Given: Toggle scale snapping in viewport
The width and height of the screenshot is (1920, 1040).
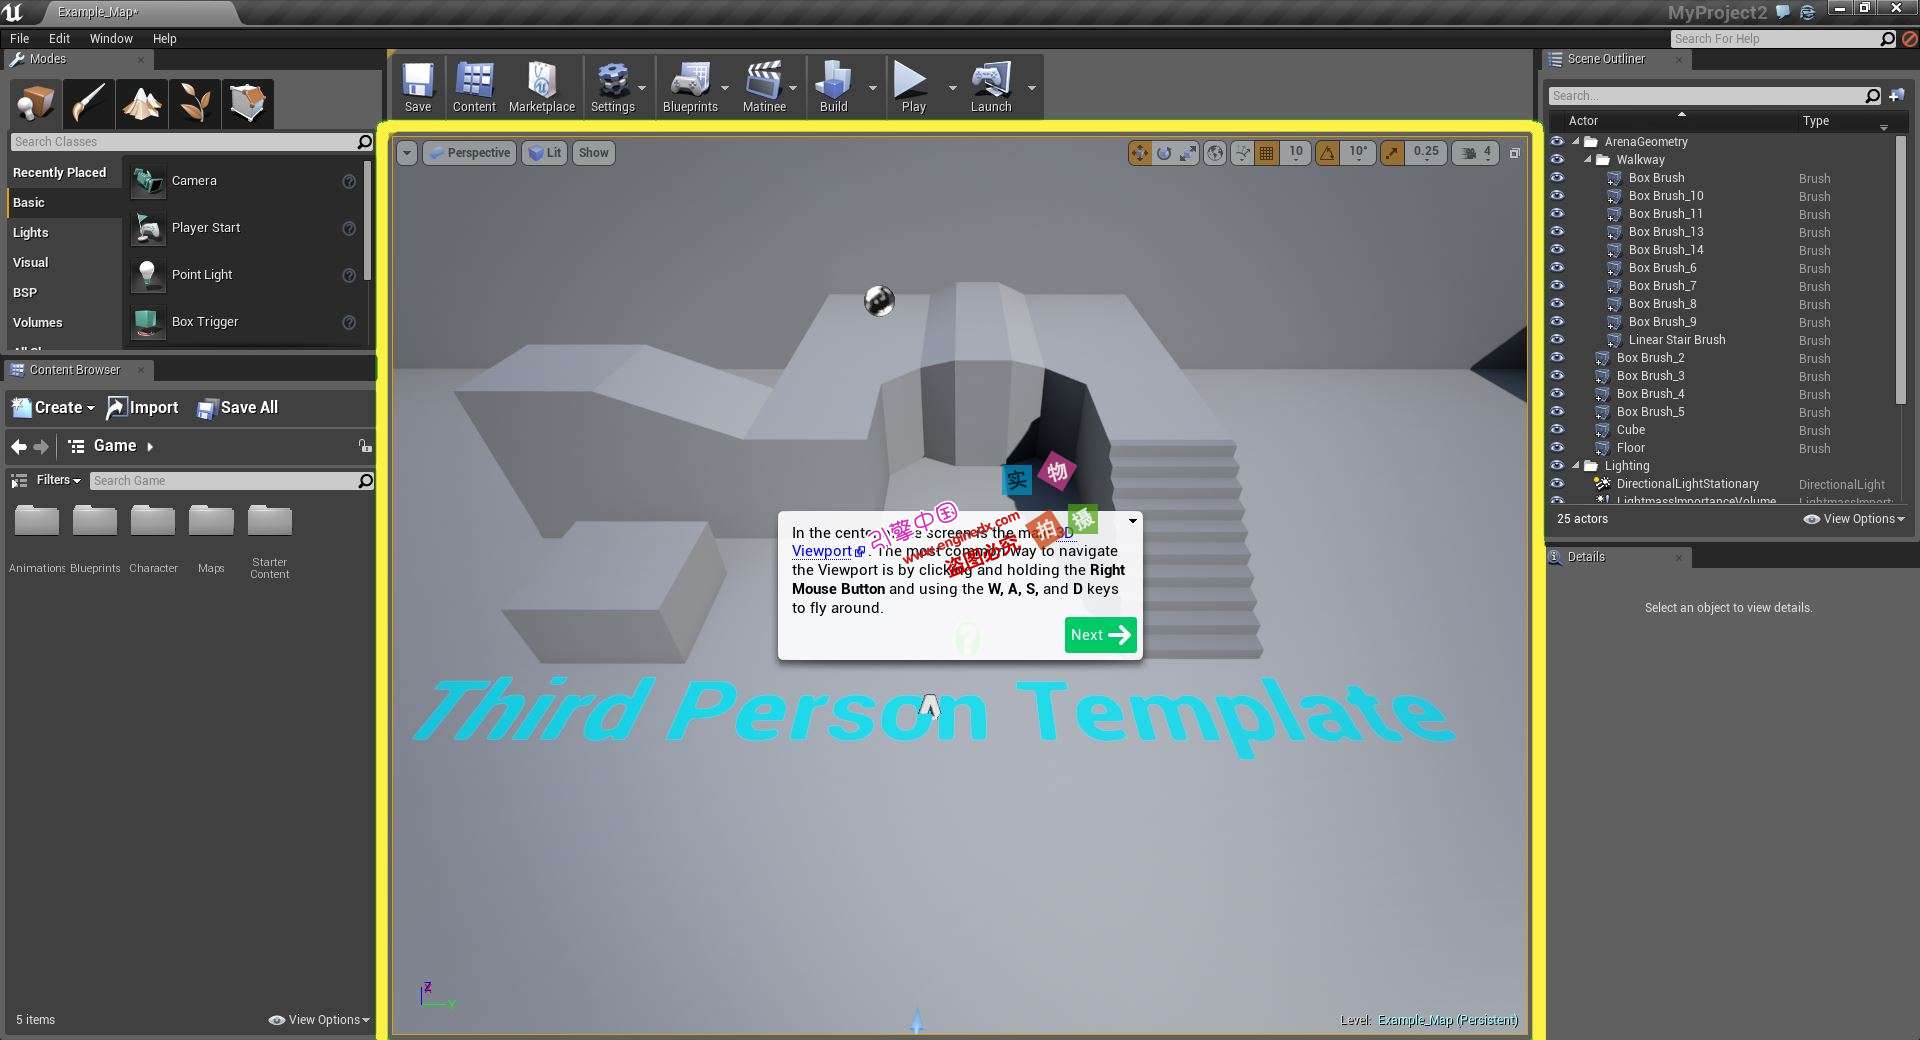Looking at the screenshot, I should coord(1392,153).
